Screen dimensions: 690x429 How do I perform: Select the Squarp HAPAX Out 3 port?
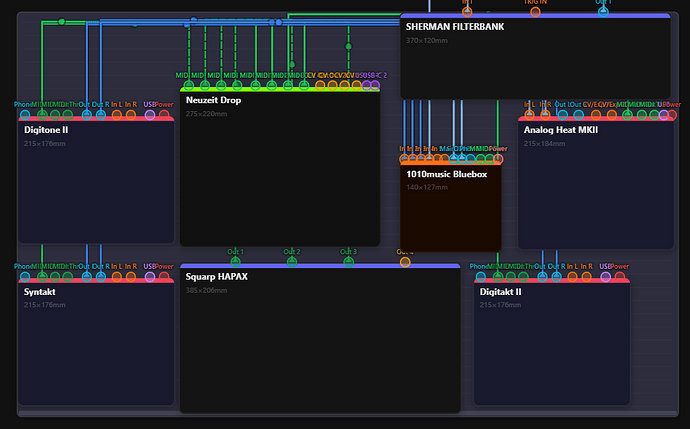pos(349,262)
